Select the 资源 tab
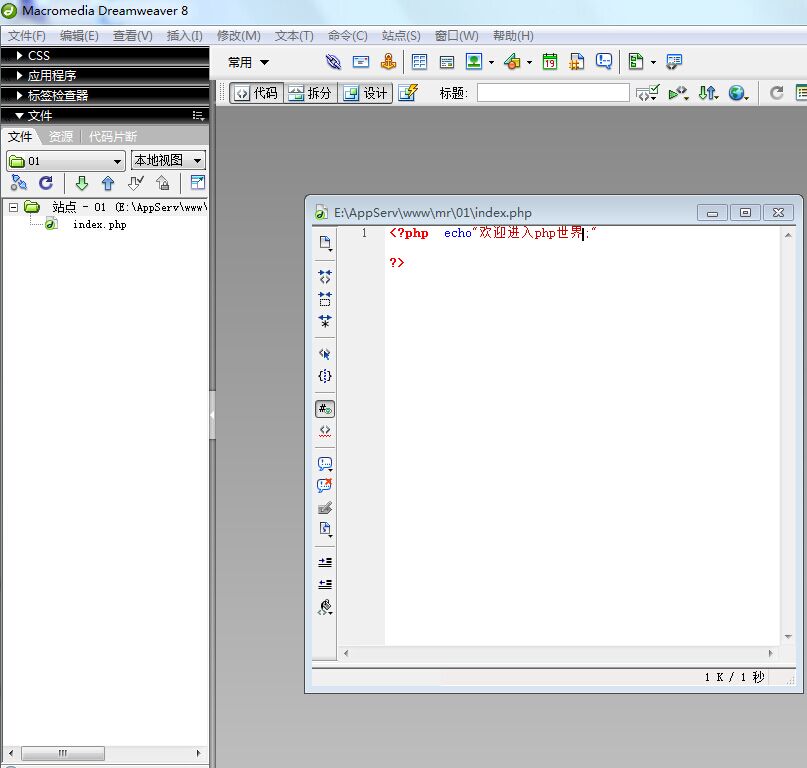 click(61, 136)
